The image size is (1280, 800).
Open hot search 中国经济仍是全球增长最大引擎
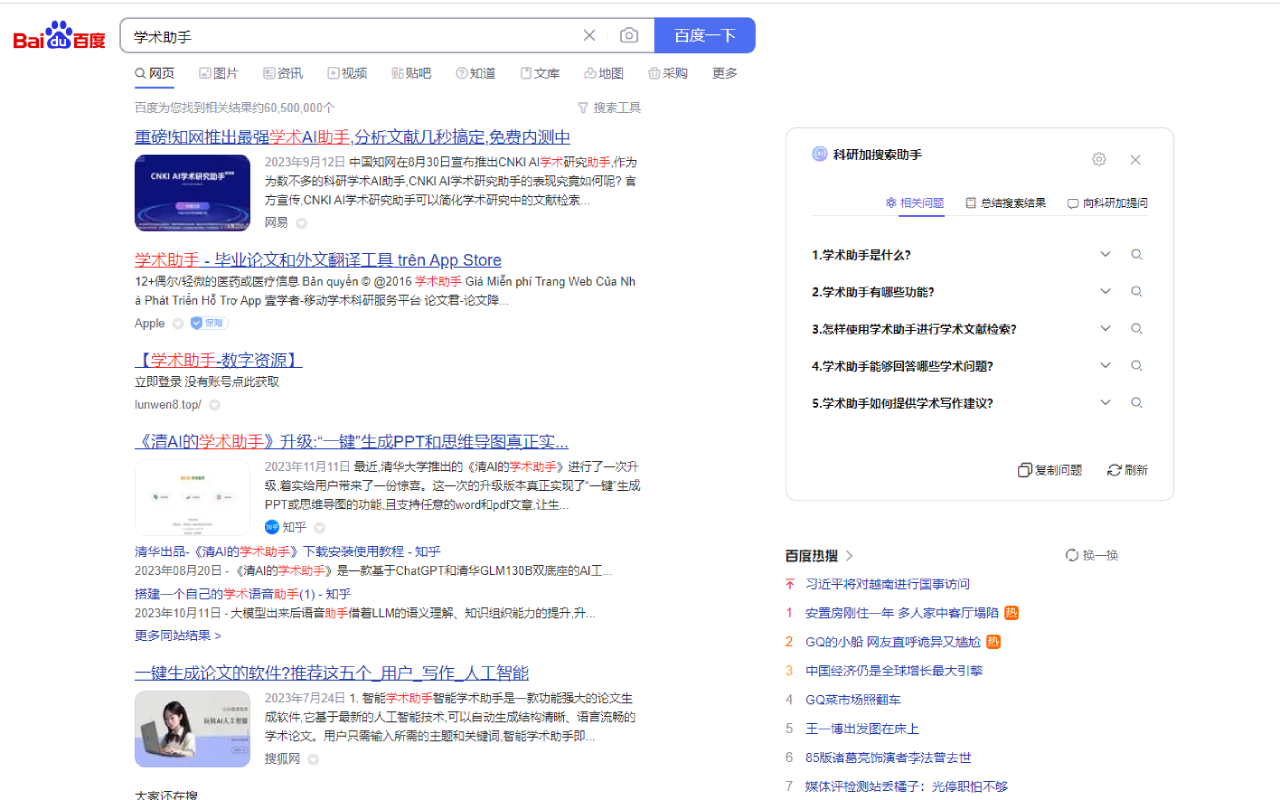(x=894, y=671)
